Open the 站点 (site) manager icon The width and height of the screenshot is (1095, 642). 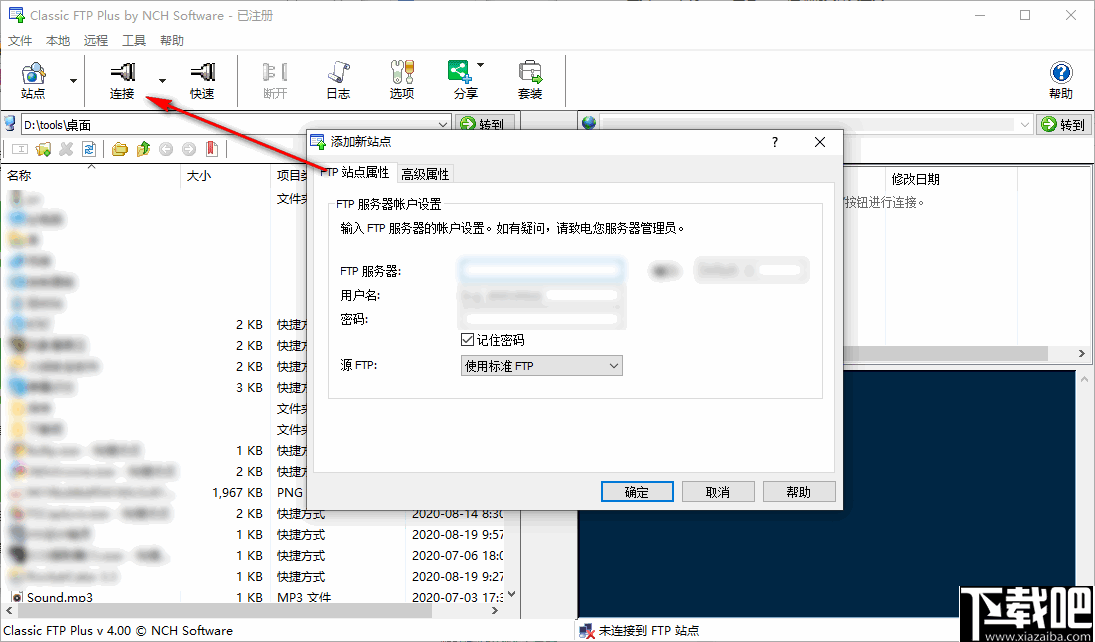[x=33, y=78]
